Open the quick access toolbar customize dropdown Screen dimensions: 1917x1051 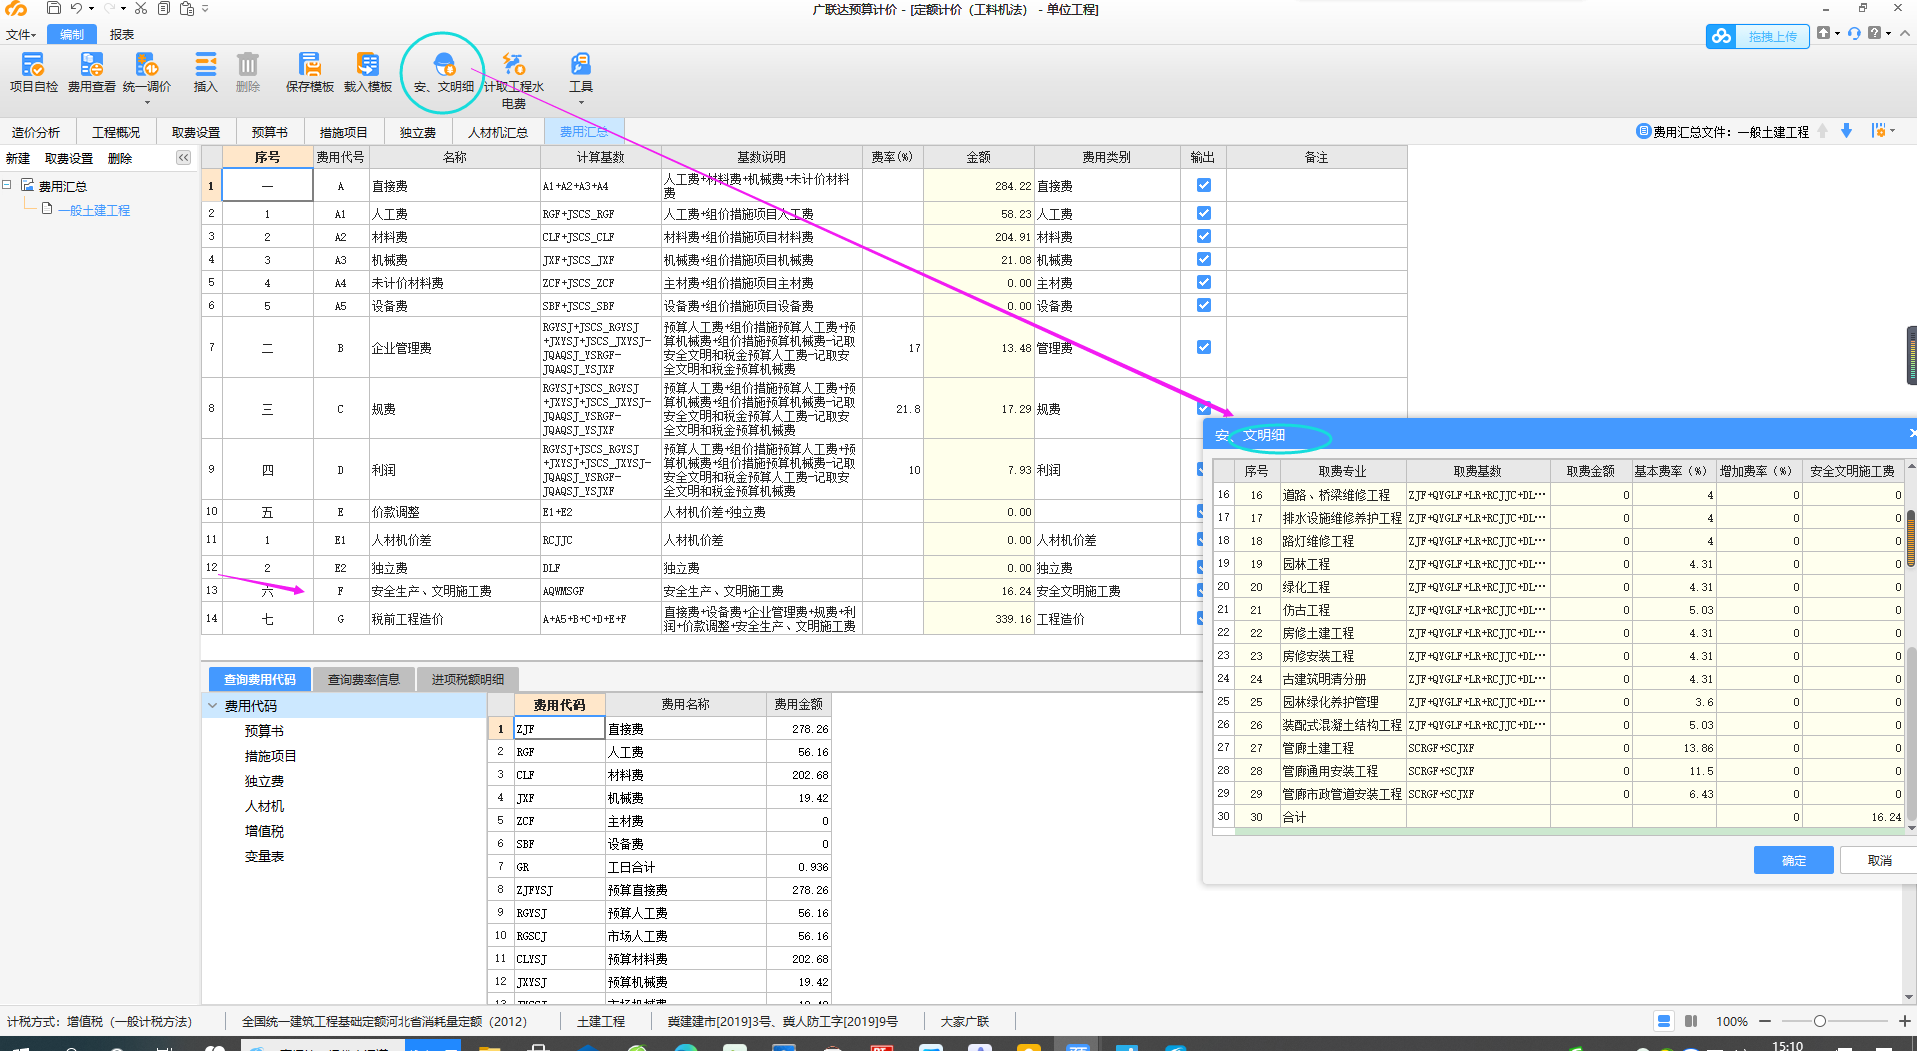205,8
